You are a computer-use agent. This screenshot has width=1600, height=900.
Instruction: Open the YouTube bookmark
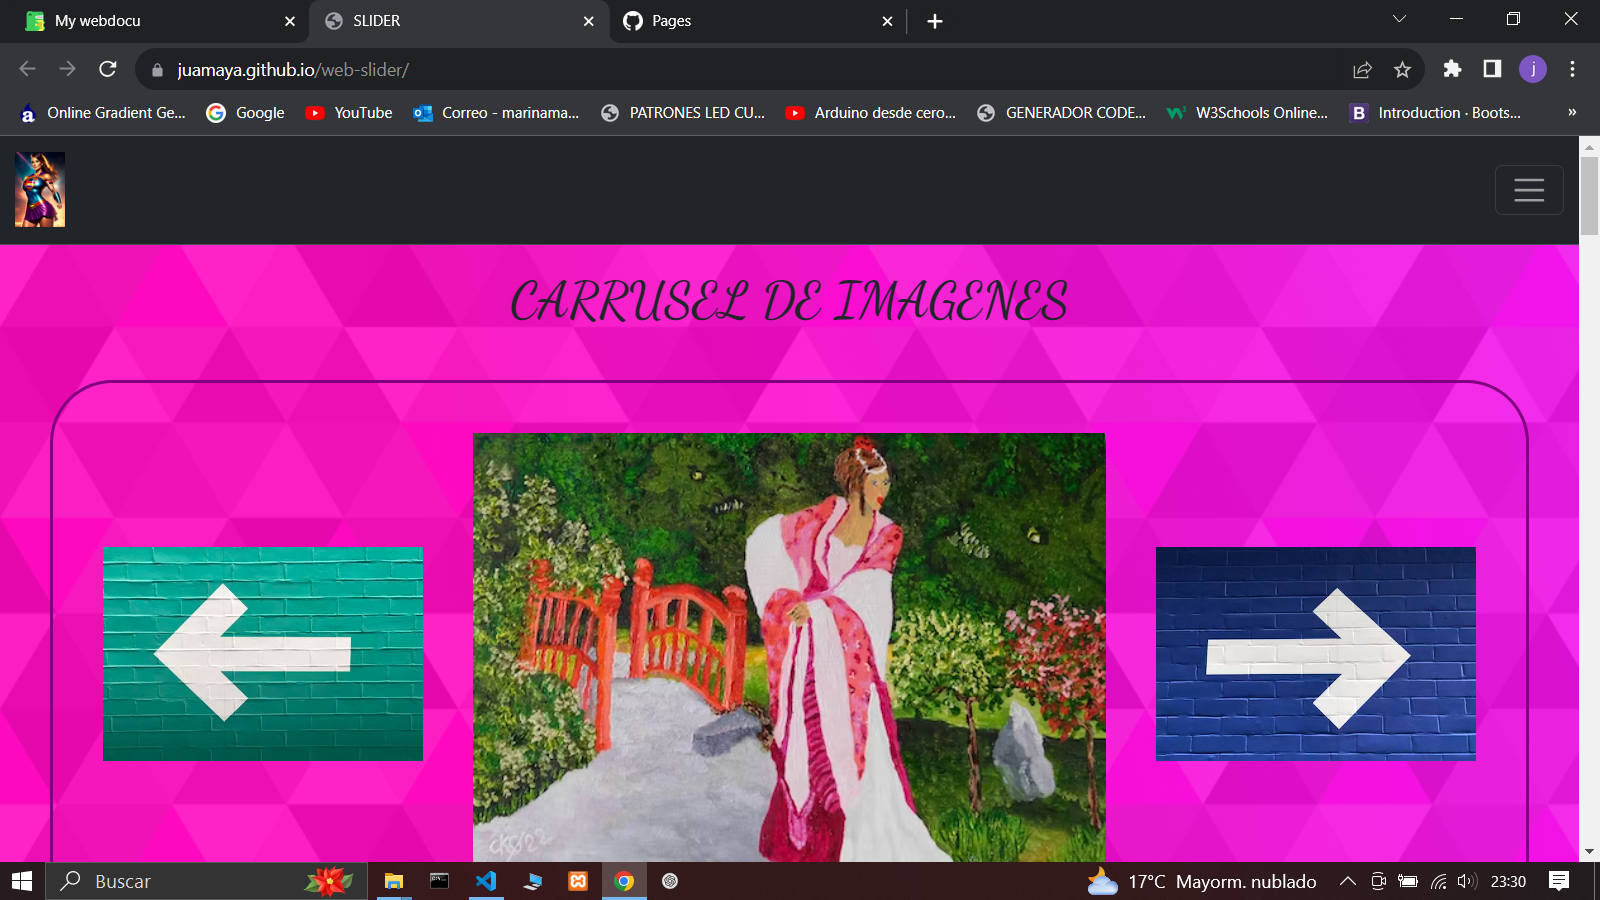349,113
